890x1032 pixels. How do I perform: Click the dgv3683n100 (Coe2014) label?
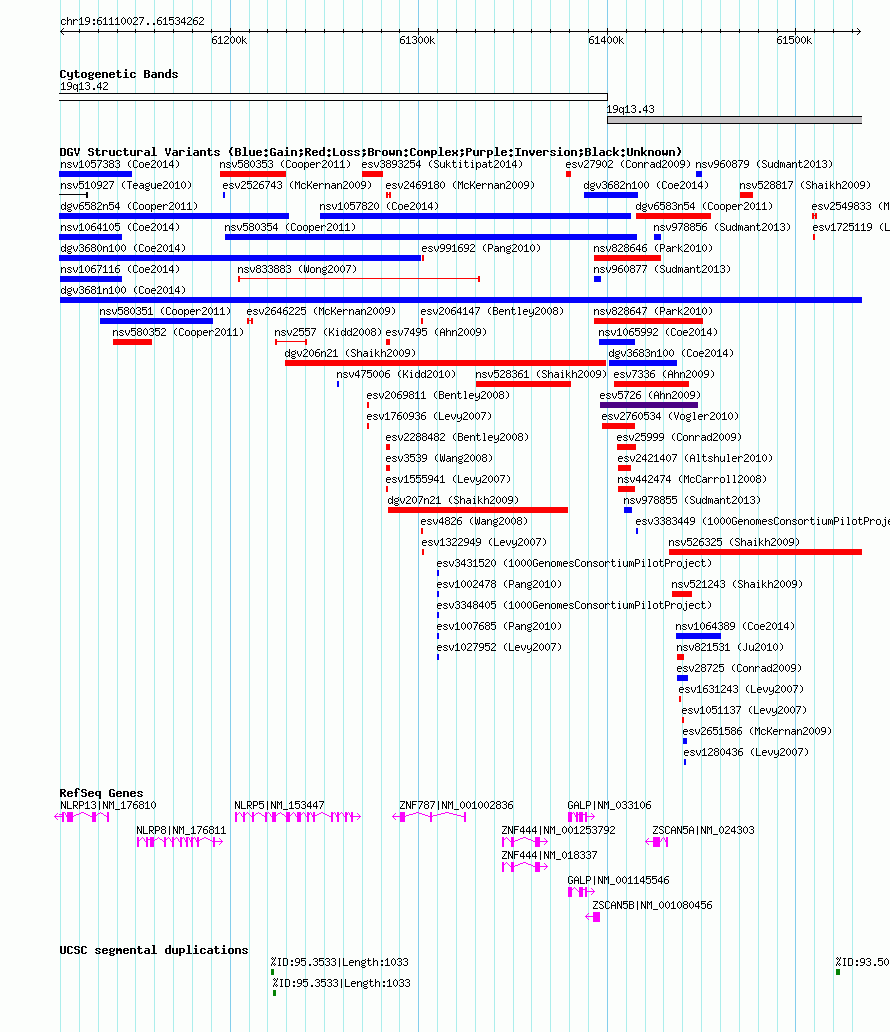[671, 354]
